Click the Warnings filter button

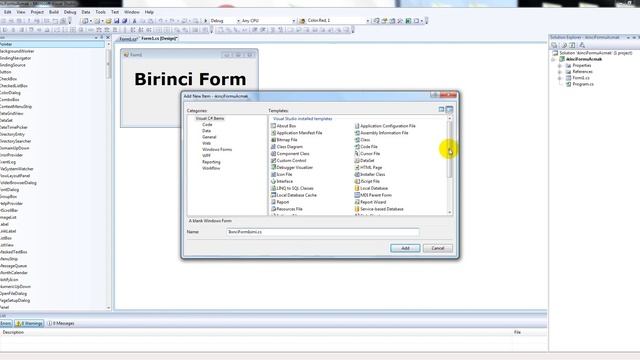coord(29,323)
